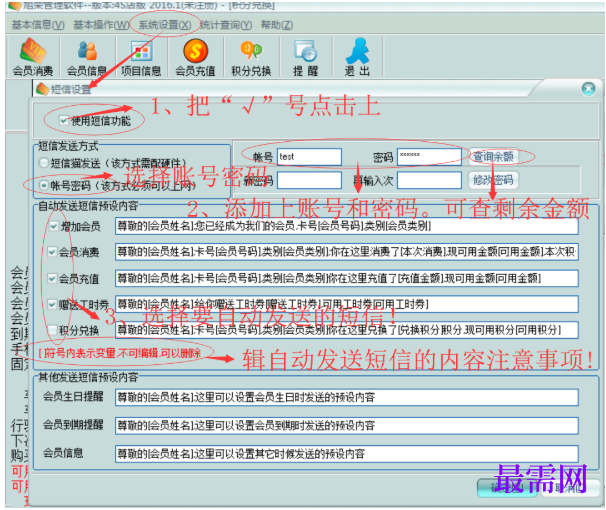Select the 短信猫发送 radio option
Screen dimensions: 606x510
44,163
